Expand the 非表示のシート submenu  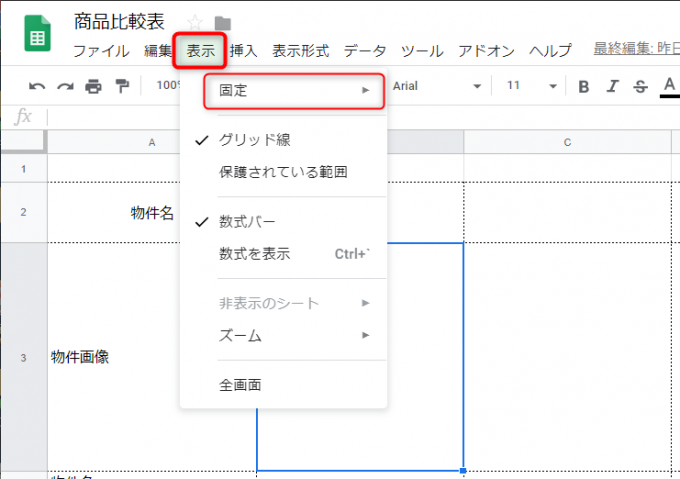283,303
